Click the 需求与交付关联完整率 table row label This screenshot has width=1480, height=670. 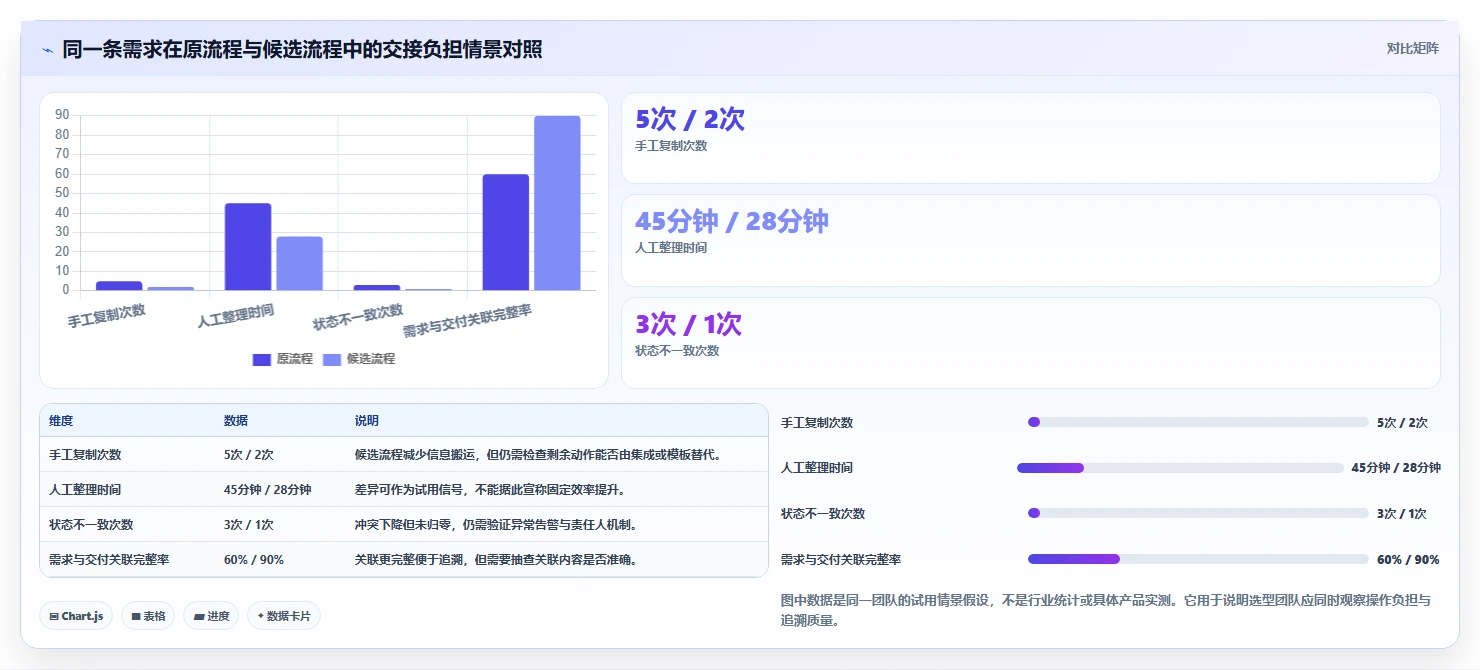pos(109,560)
